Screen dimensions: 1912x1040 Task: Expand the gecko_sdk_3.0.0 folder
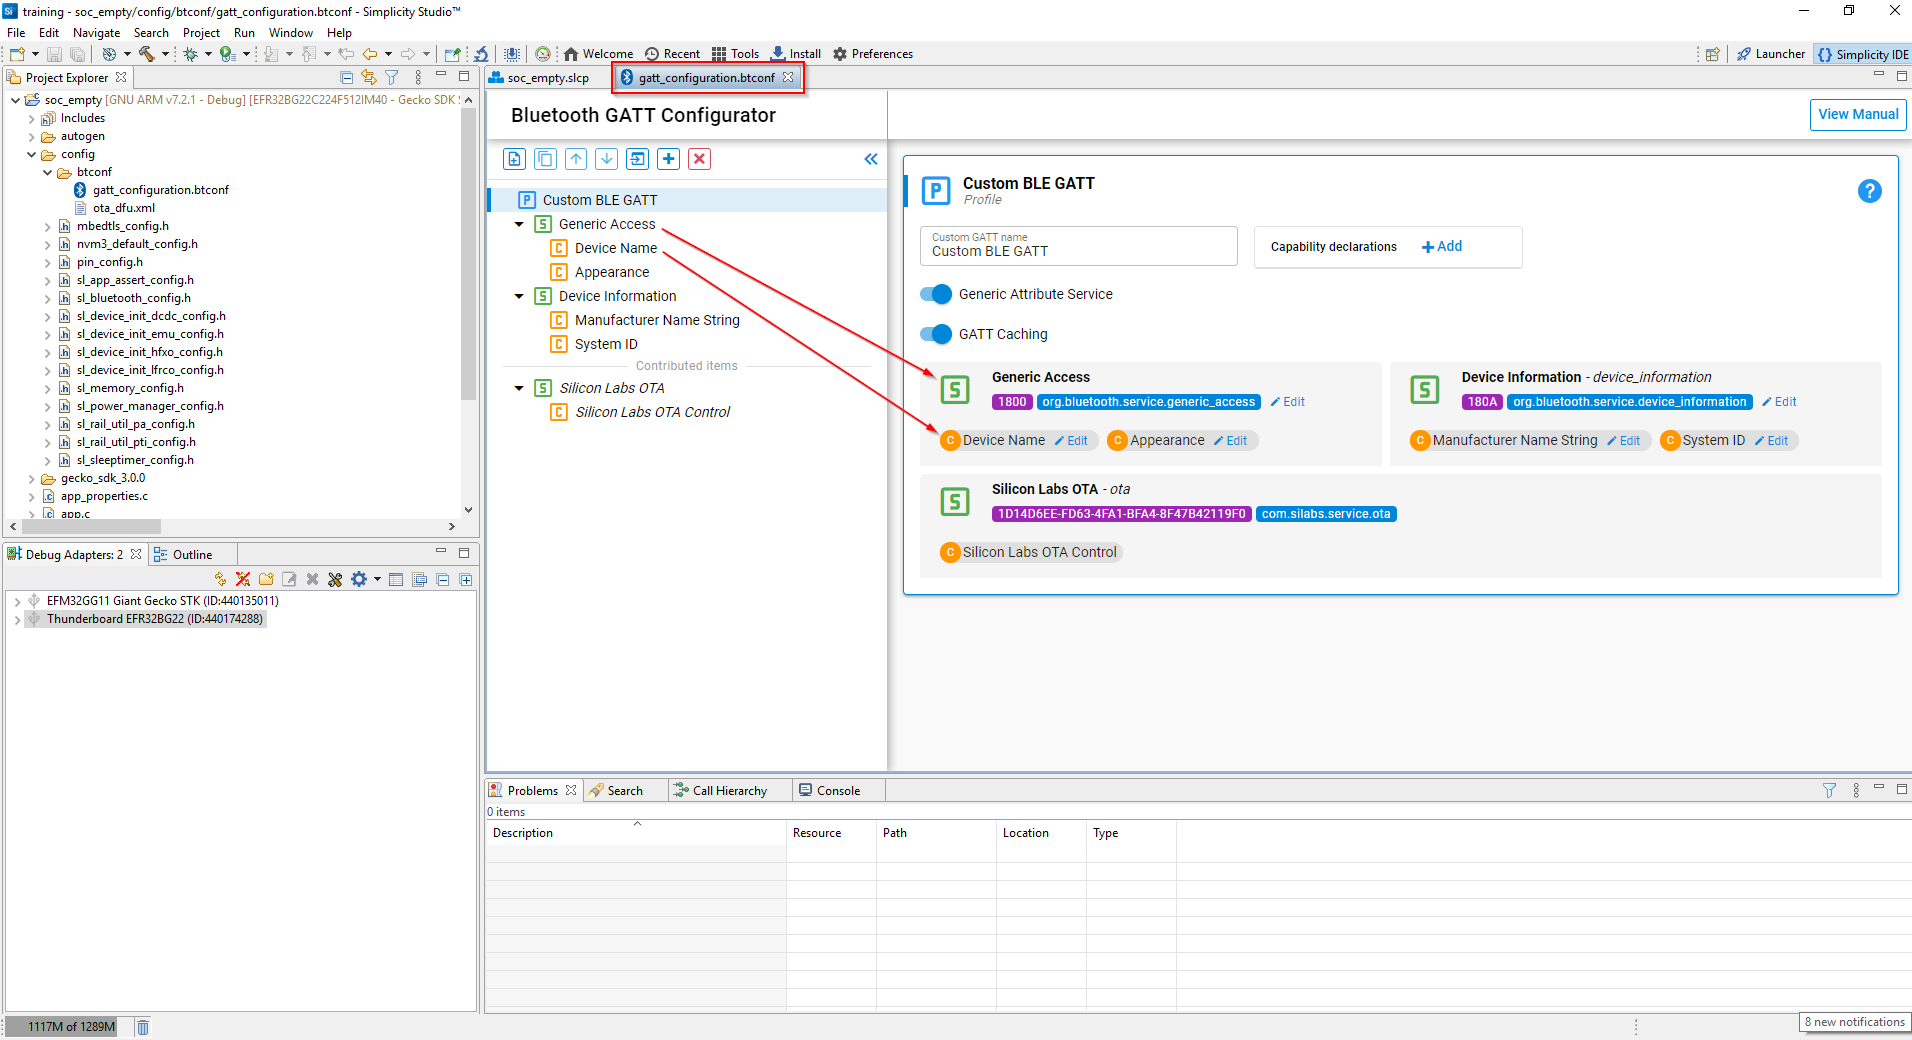(x=32, y=478)
